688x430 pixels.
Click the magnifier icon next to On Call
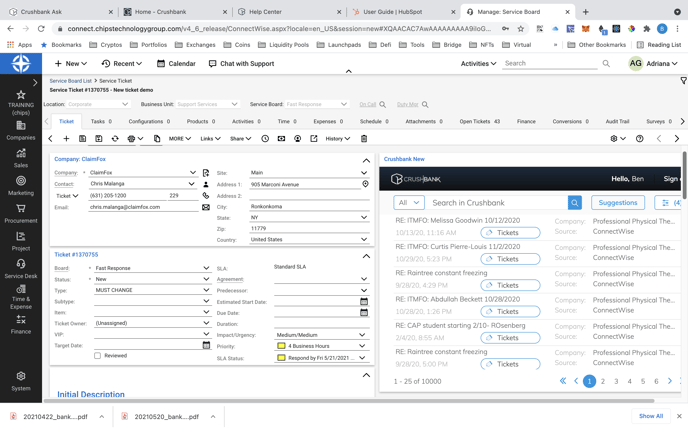point(383,104)
